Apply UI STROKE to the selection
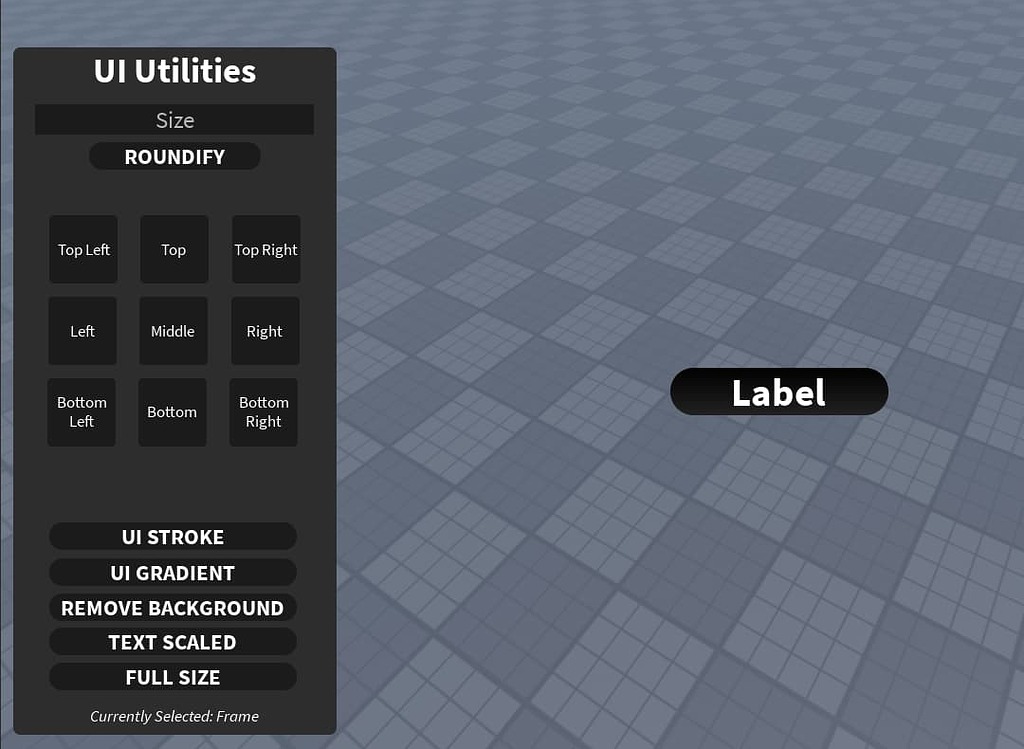The width and height of the screenshot is (1024, 749). (172, 537)
